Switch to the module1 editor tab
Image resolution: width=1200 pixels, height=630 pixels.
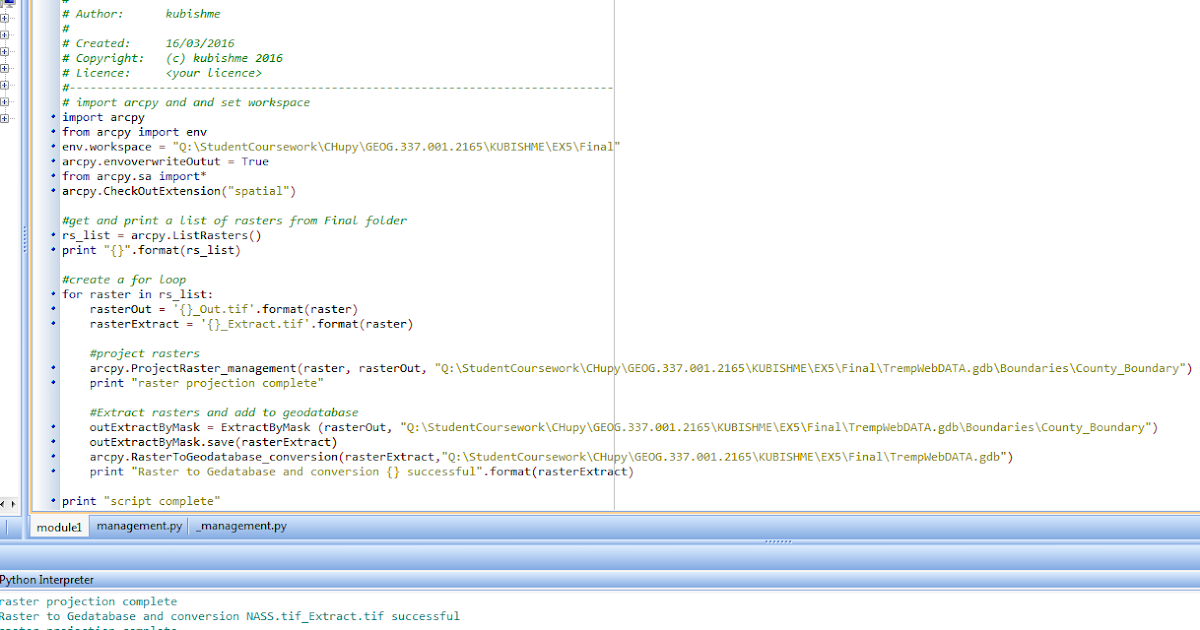point(58,526)
